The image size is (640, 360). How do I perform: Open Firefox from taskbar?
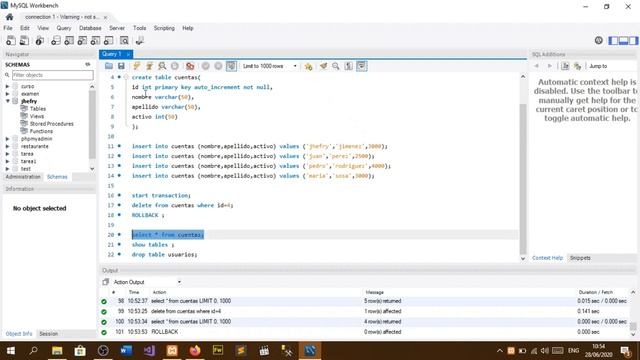point(195,351)
